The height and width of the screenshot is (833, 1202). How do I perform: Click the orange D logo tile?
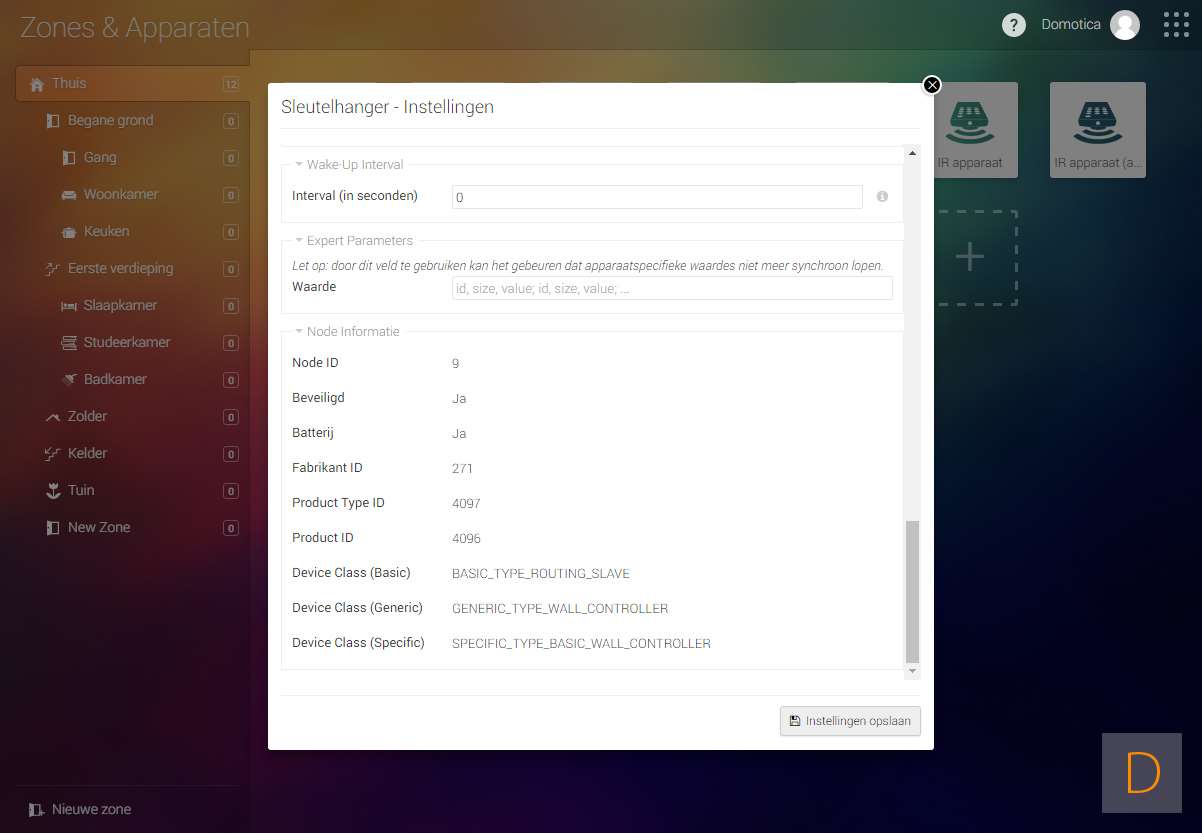[x=1142, y=772]
